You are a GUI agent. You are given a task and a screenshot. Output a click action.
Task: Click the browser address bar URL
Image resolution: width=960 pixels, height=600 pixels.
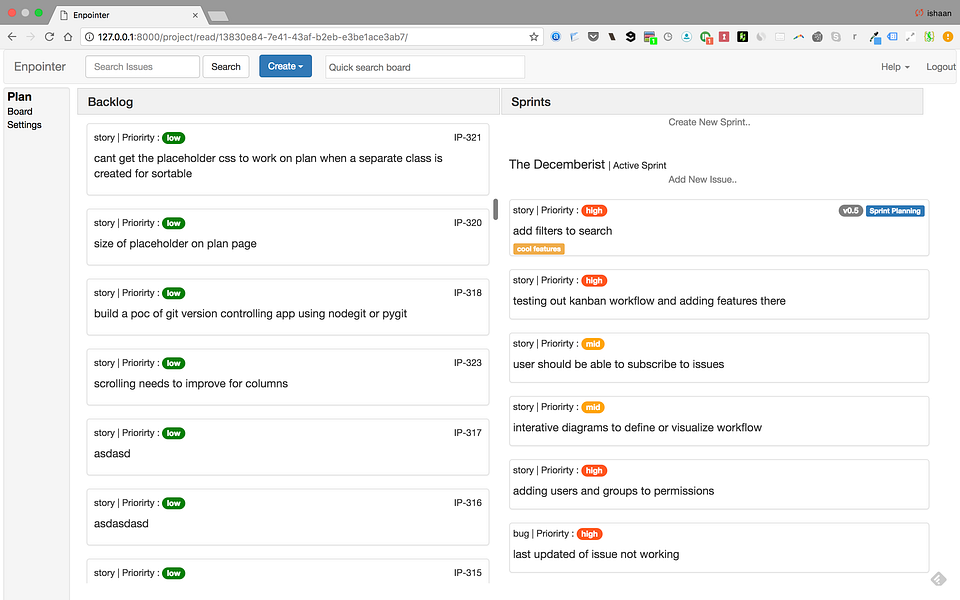coord(252,37)
